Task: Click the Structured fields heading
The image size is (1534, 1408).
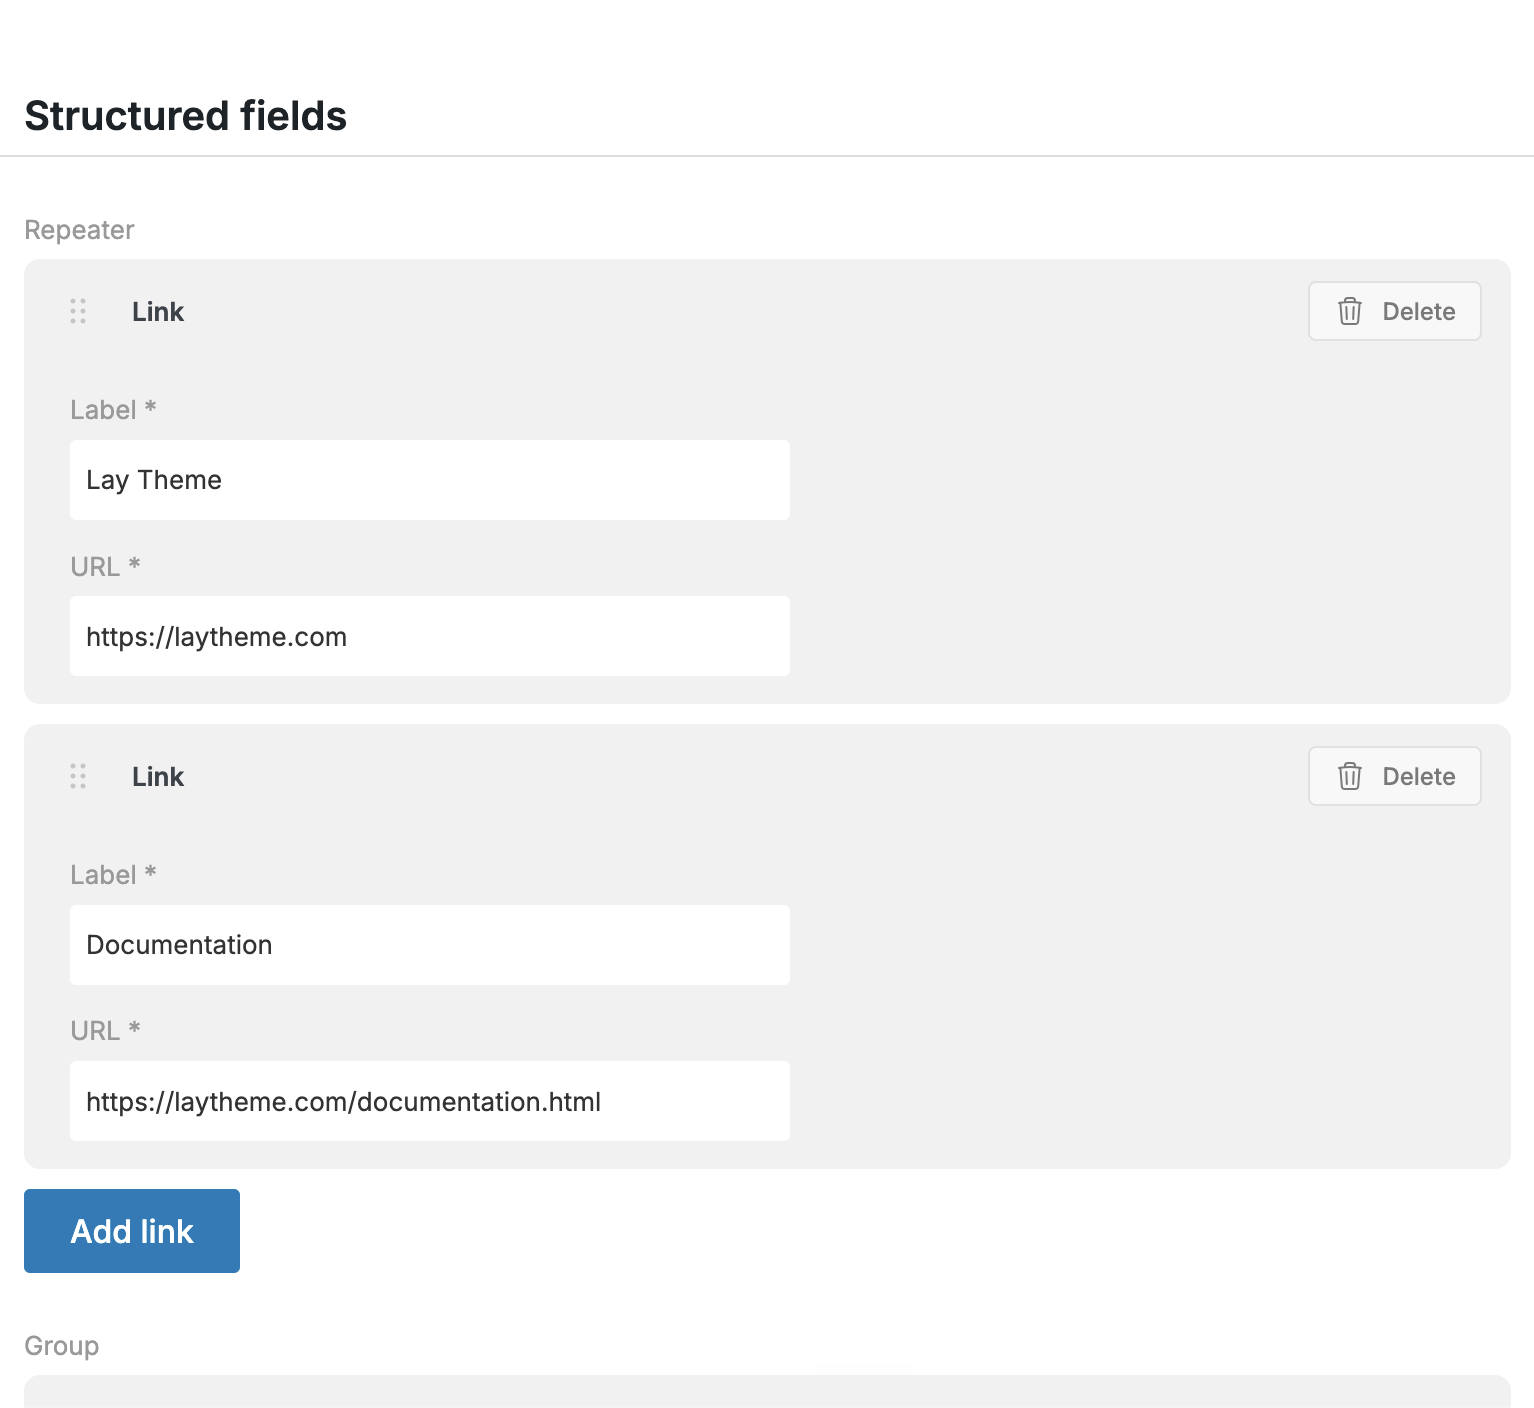Action: 186,116
